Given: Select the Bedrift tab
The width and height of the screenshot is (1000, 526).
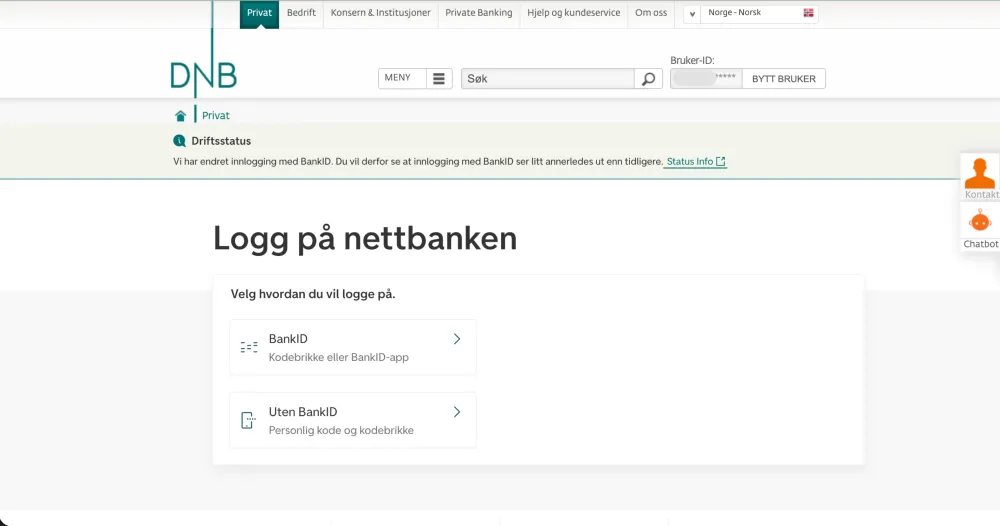Looking at the screenshot, I should pos(301,13).
